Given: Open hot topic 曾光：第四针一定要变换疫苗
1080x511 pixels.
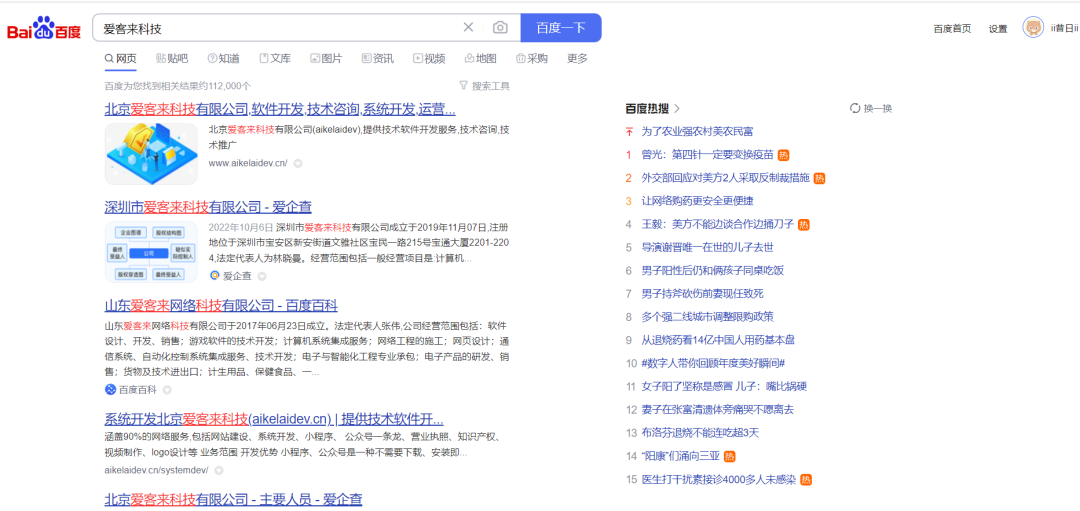Looking at the screenshot, I should click(x=707, y=154).
